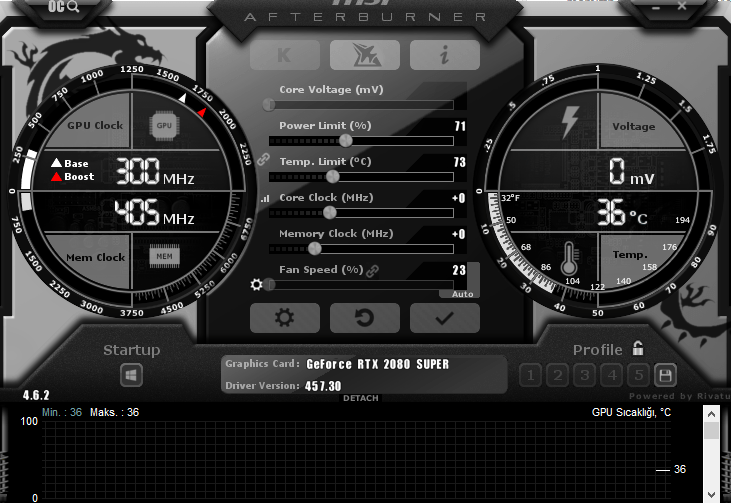This screenshot has width=731, height=503.
Task: Select profile slot 1
Action: tap(531, 375)
